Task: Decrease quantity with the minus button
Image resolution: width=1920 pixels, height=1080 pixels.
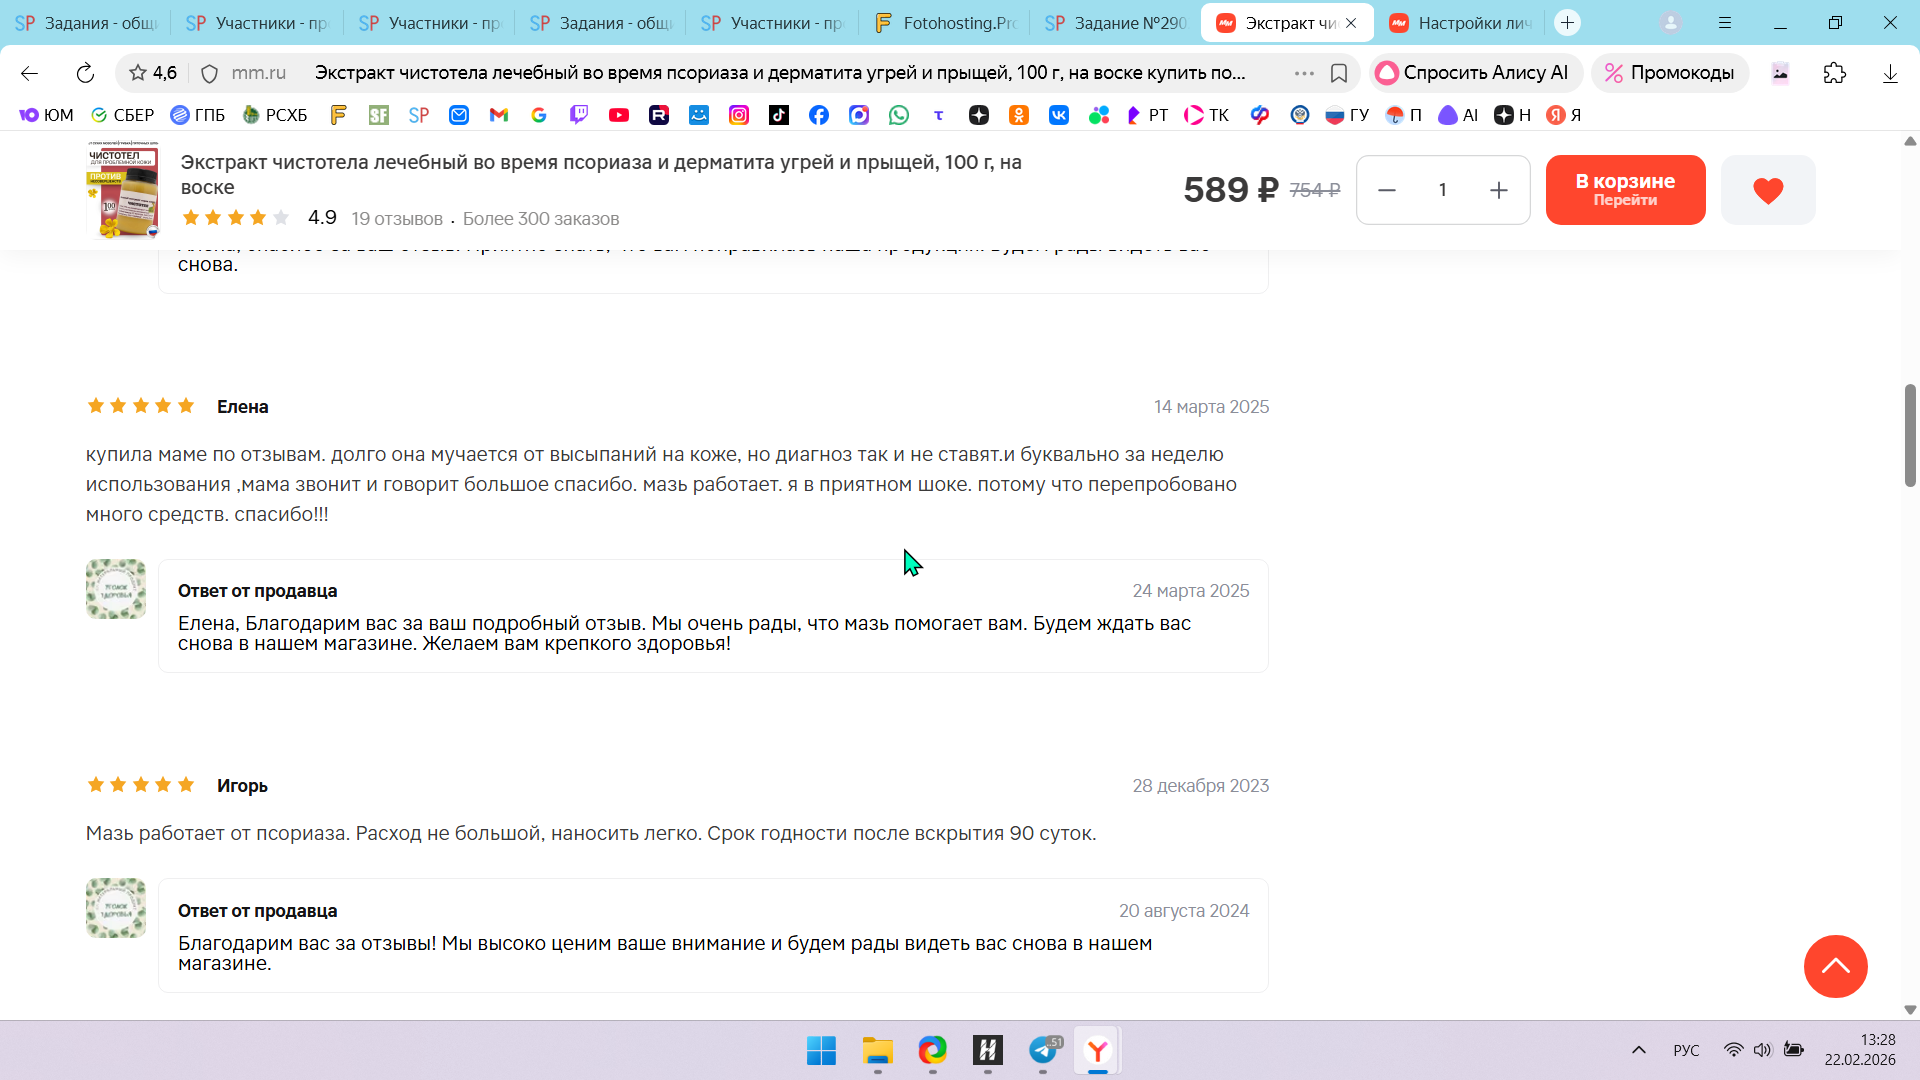Action: [1387, 190]
